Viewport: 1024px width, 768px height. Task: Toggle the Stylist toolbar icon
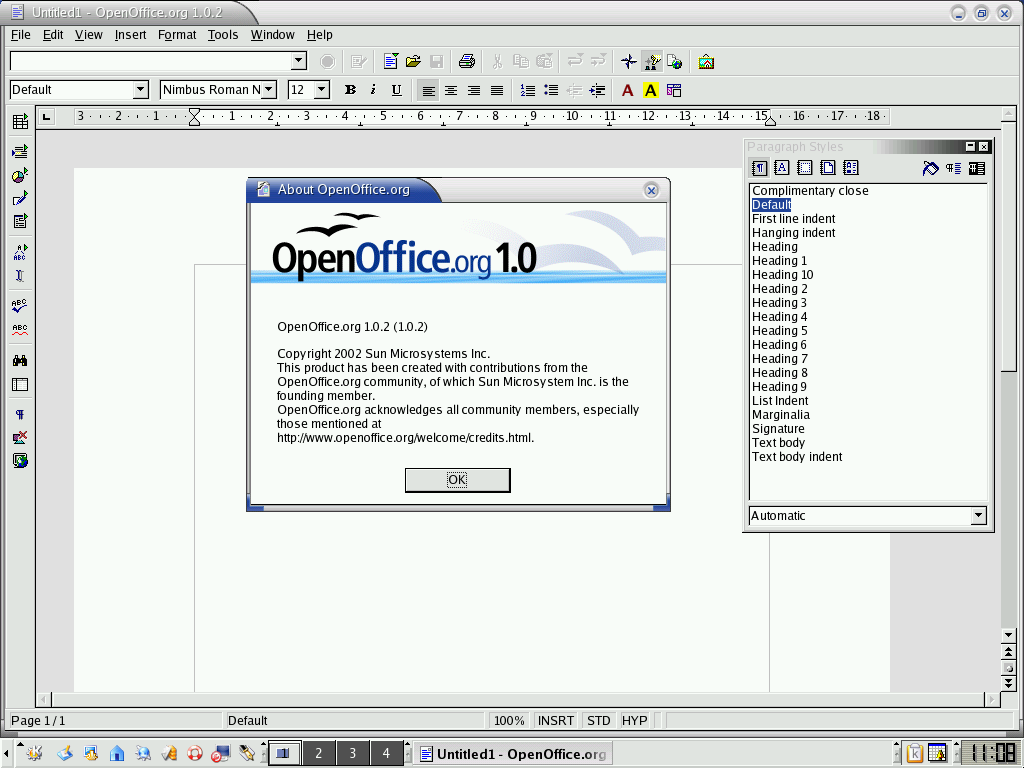pyautogui.click(x=652, y=61)
